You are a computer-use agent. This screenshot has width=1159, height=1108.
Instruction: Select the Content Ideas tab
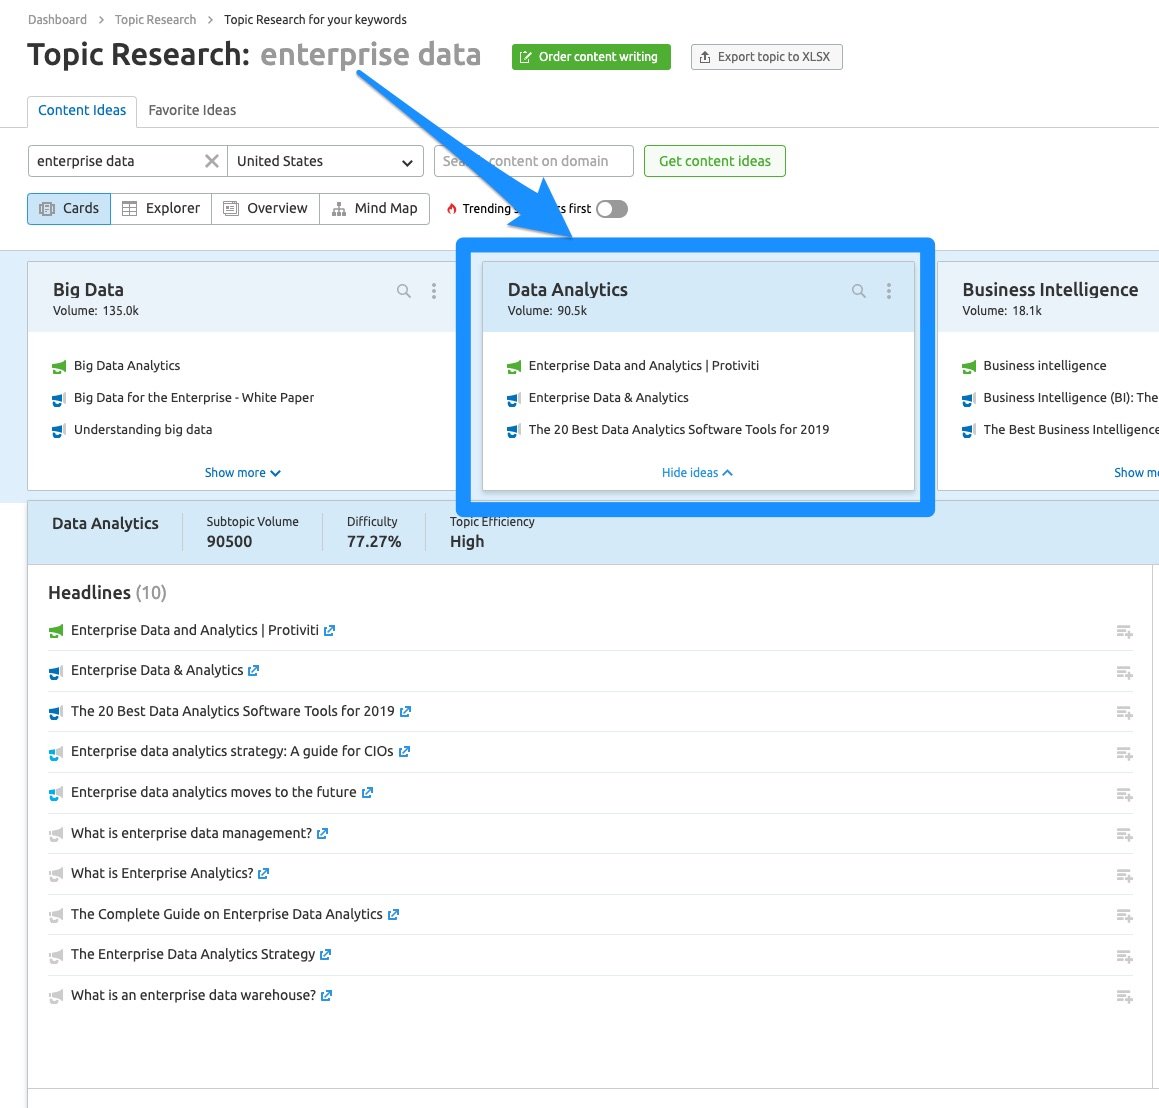81,111
